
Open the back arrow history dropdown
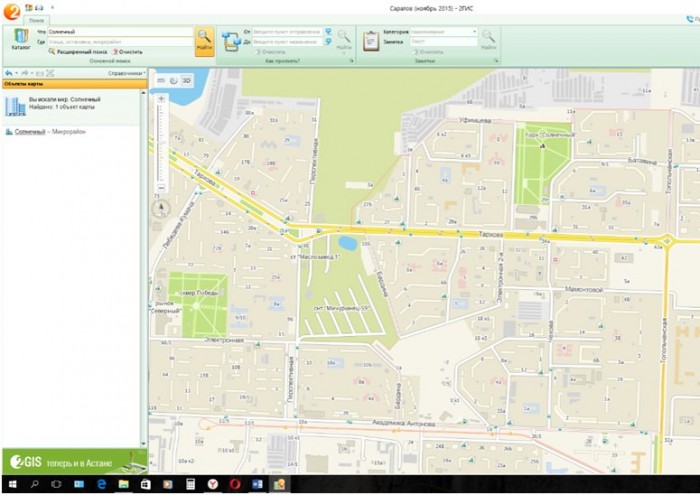coord(18,73)
